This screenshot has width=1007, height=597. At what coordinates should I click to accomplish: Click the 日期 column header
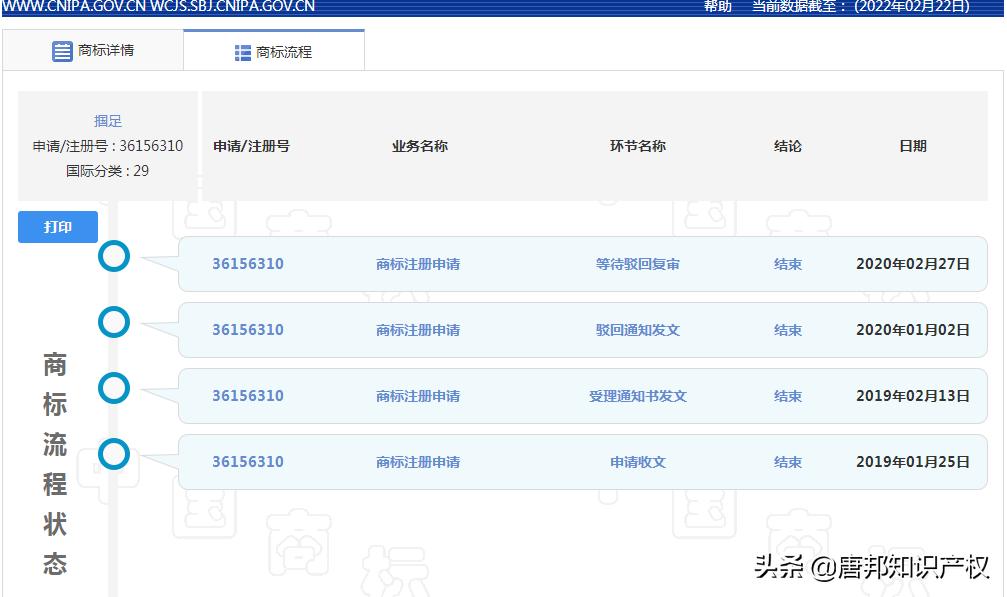912,145
